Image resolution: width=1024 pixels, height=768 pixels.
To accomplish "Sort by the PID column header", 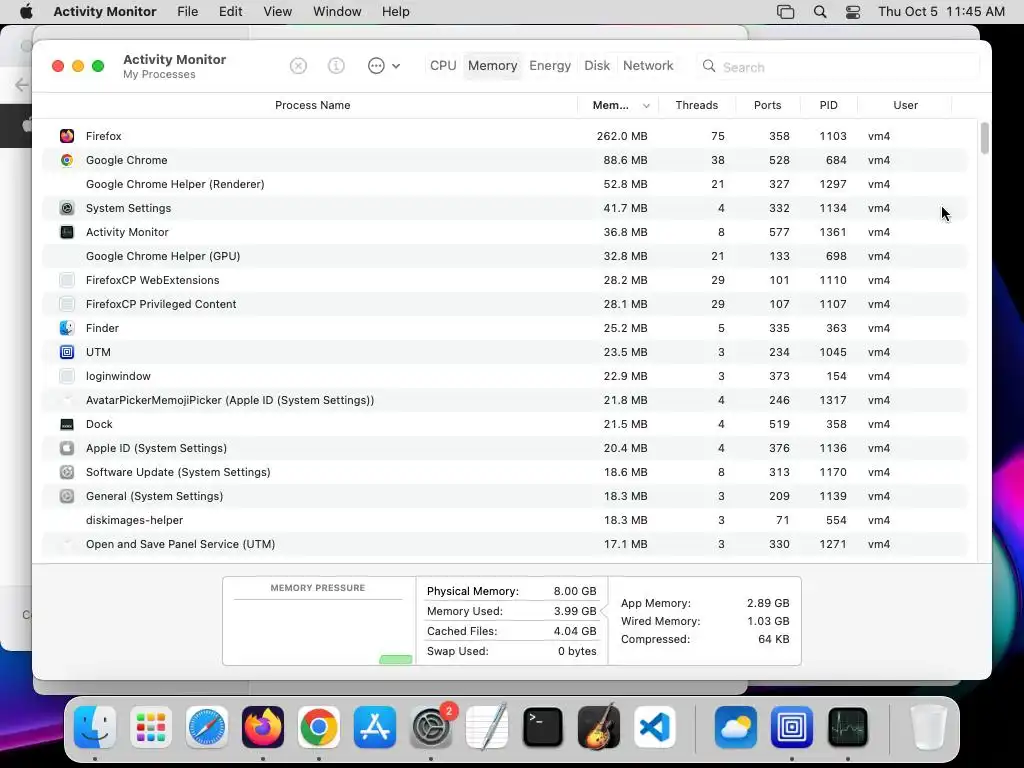I will (x=829, y=105).
